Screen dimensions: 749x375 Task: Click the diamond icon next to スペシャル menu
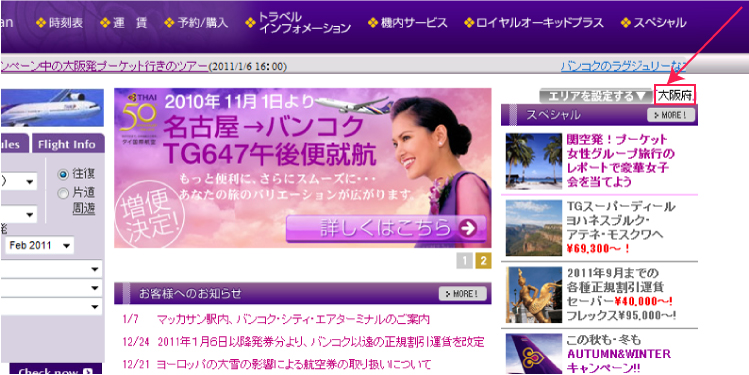click(x=625, y=22)
